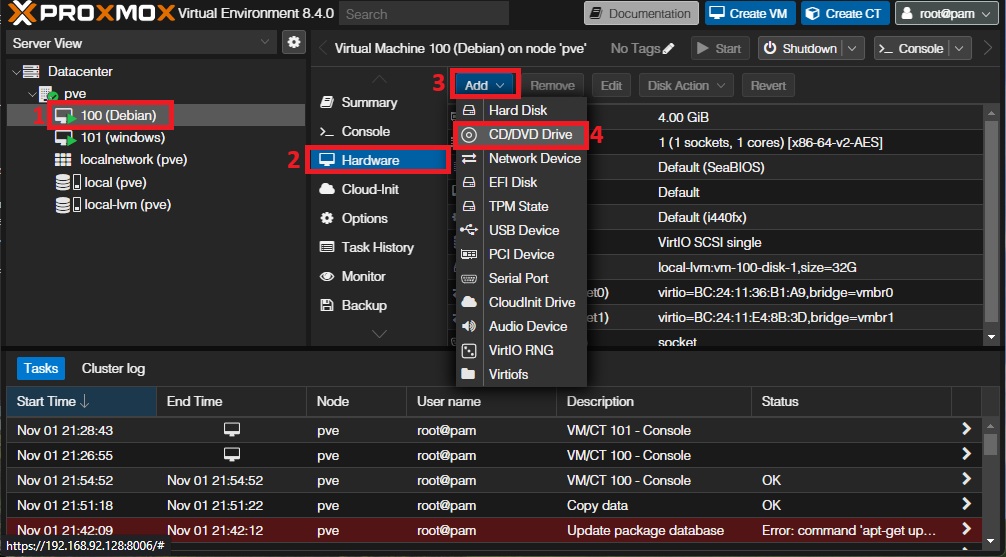Screen dimensions: 1006x557
Task: Click the TPM State icon
Action: pyautogui.click(x=469, y=207)
